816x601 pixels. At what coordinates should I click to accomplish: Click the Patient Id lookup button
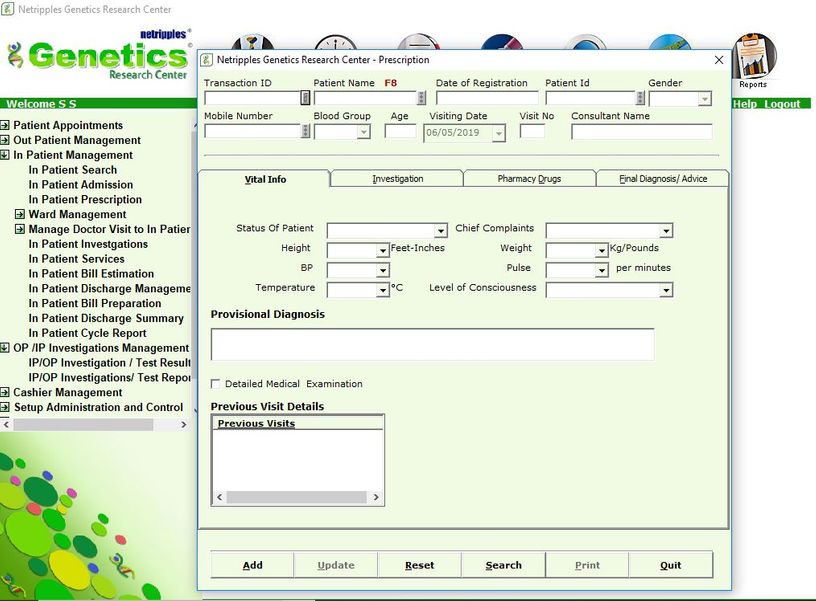641,98
